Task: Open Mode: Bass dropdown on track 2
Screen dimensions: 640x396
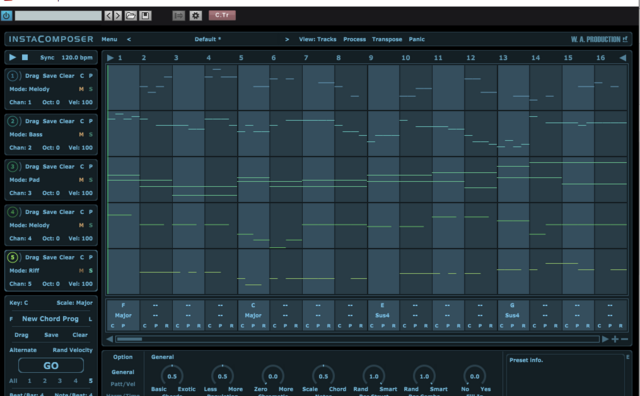Action: (x=26, y=134)
